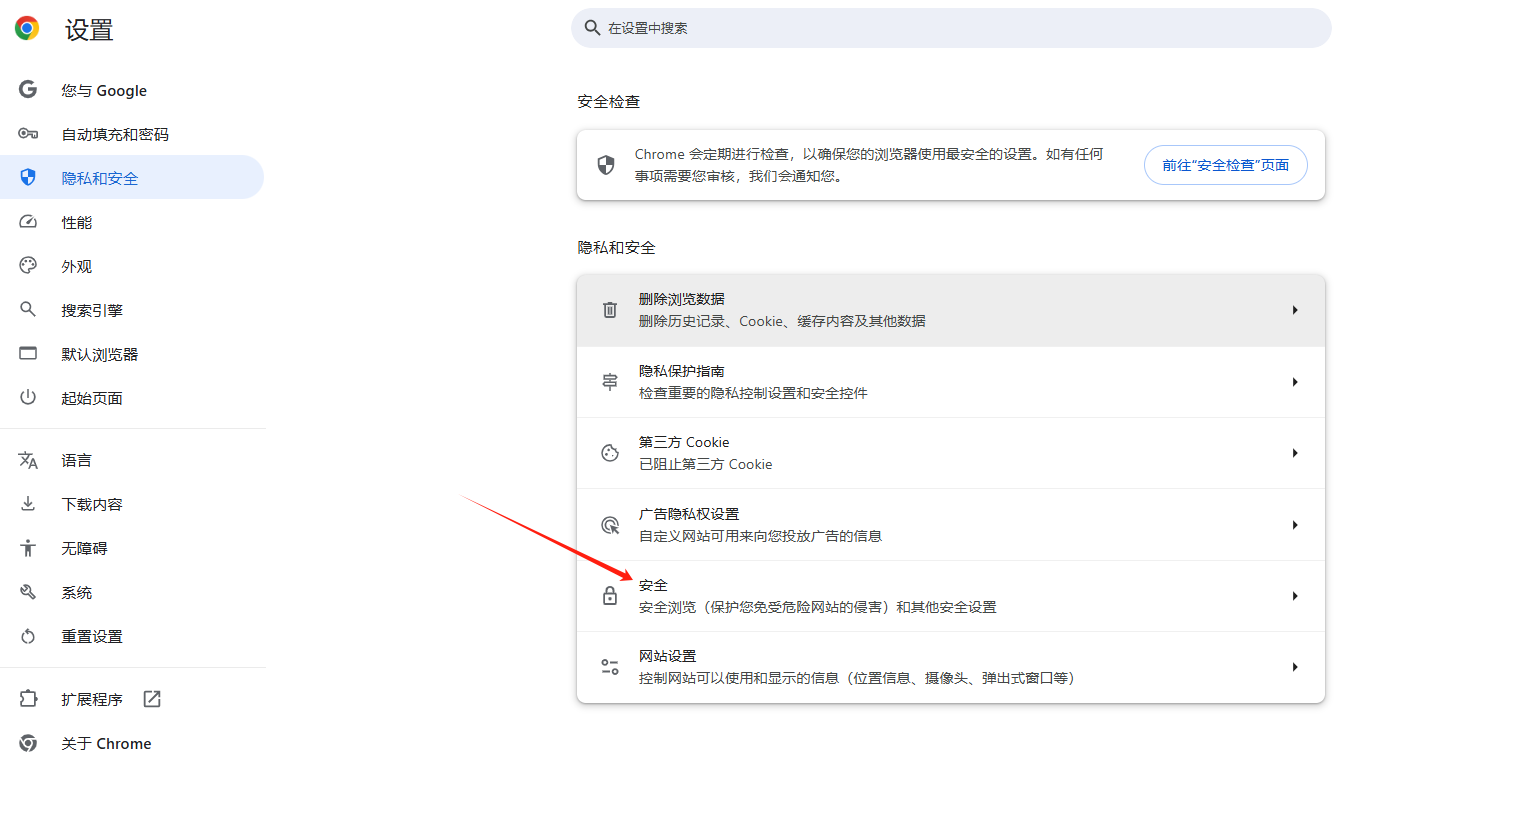1515x821 pixels.
Task: Click the download icon for 下载内容
Action: click(28, 504)
